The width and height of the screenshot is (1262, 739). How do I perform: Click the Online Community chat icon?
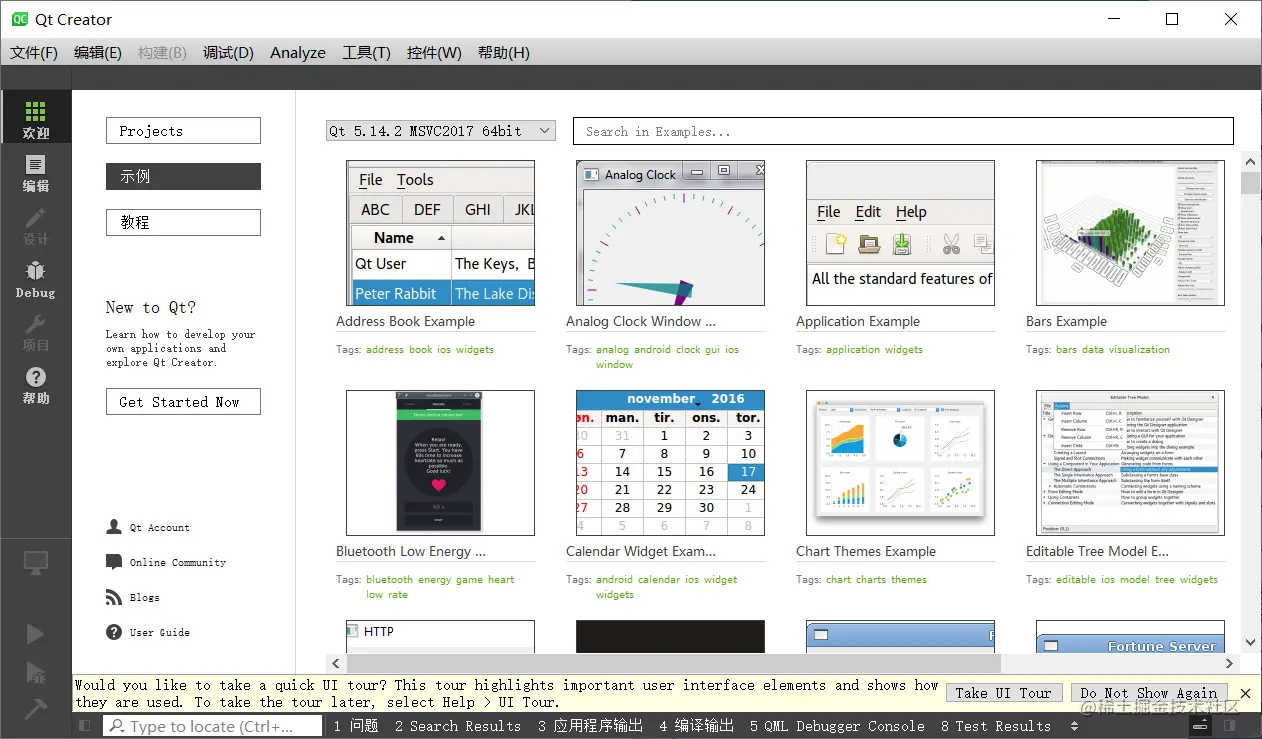114,562
